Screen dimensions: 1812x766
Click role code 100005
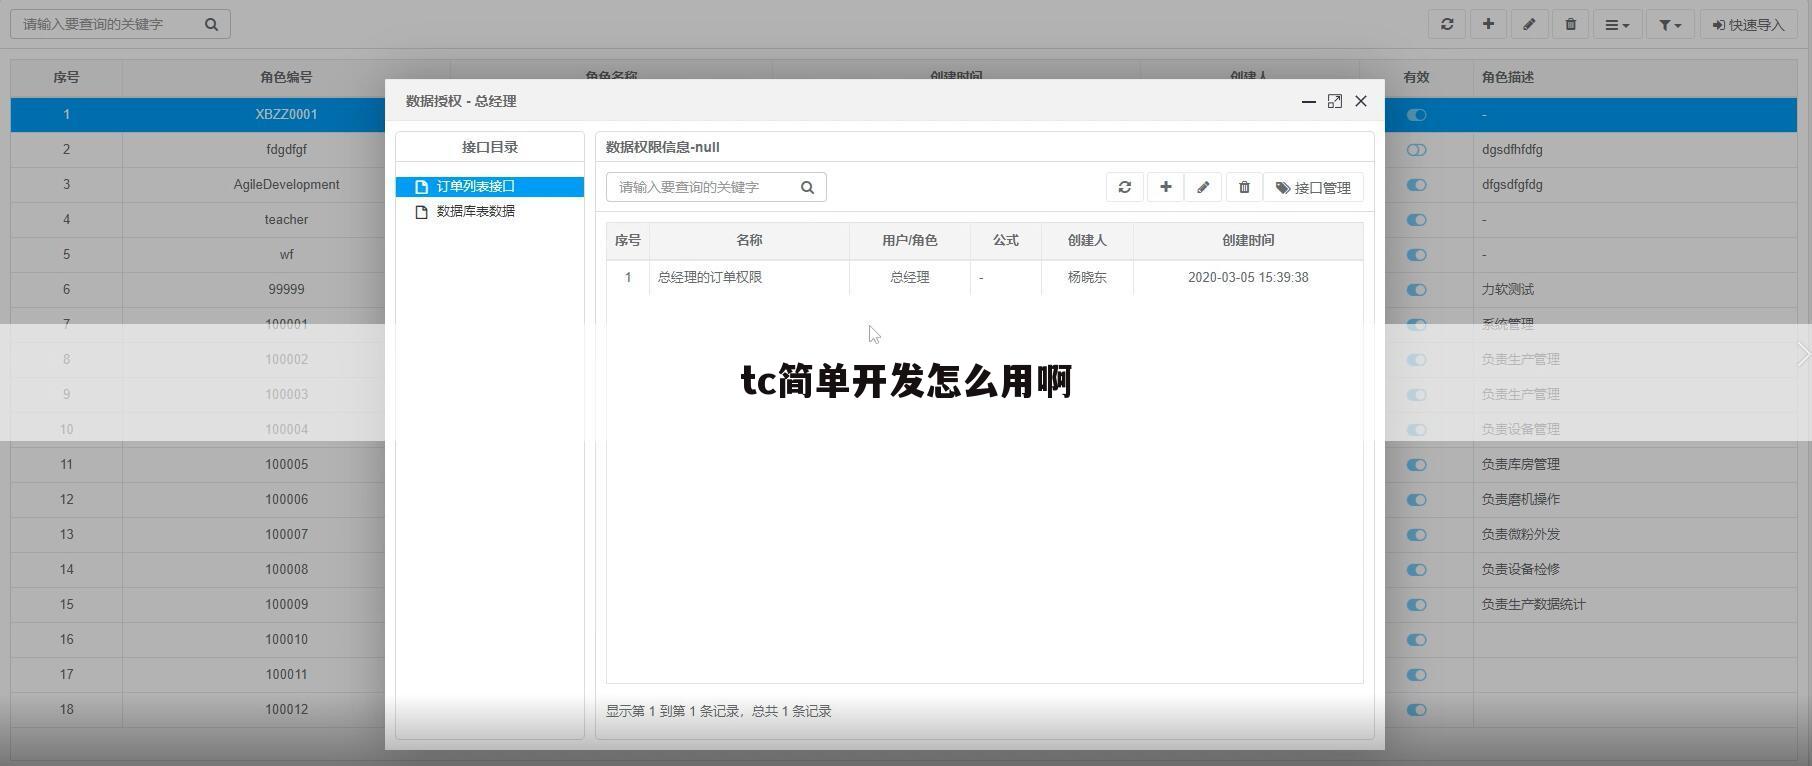[x=286, y=464]
